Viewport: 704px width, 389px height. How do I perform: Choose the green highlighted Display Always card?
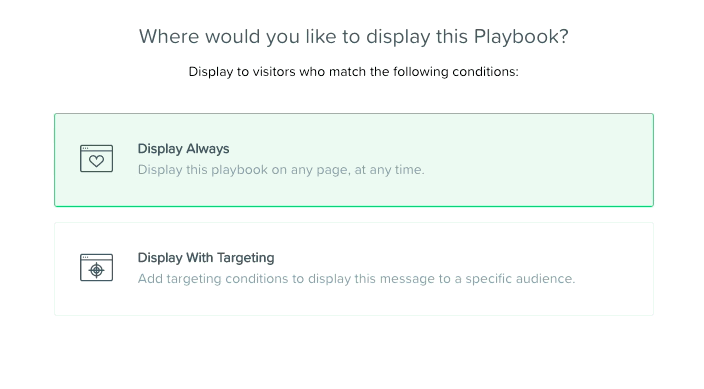(354, 160)
